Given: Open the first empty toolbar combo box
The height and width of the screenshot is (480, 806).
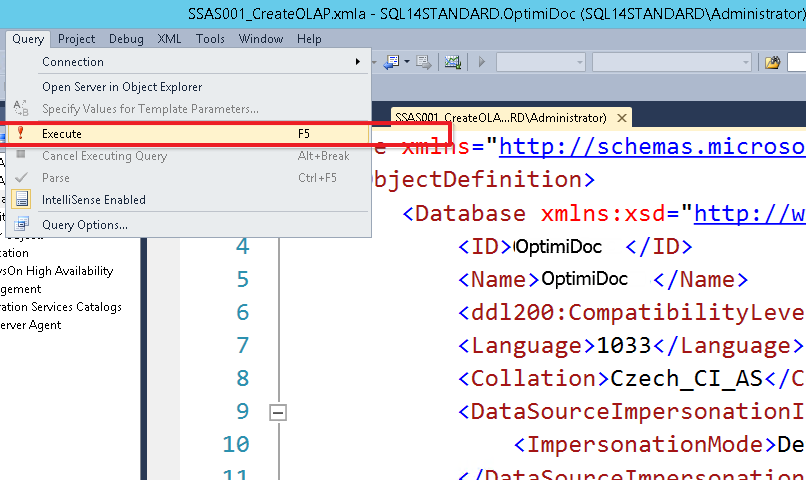Looking at the screenshot, I should [540, 62].
